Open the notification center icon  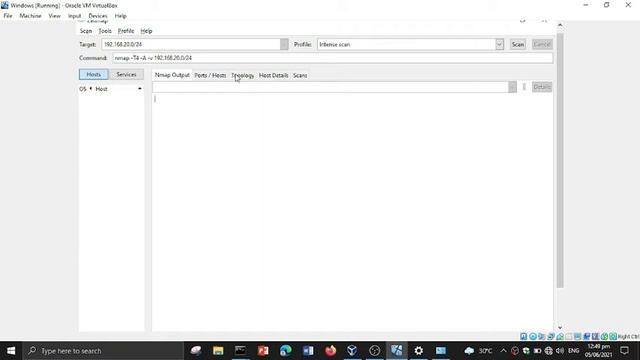tap(624, 351)
